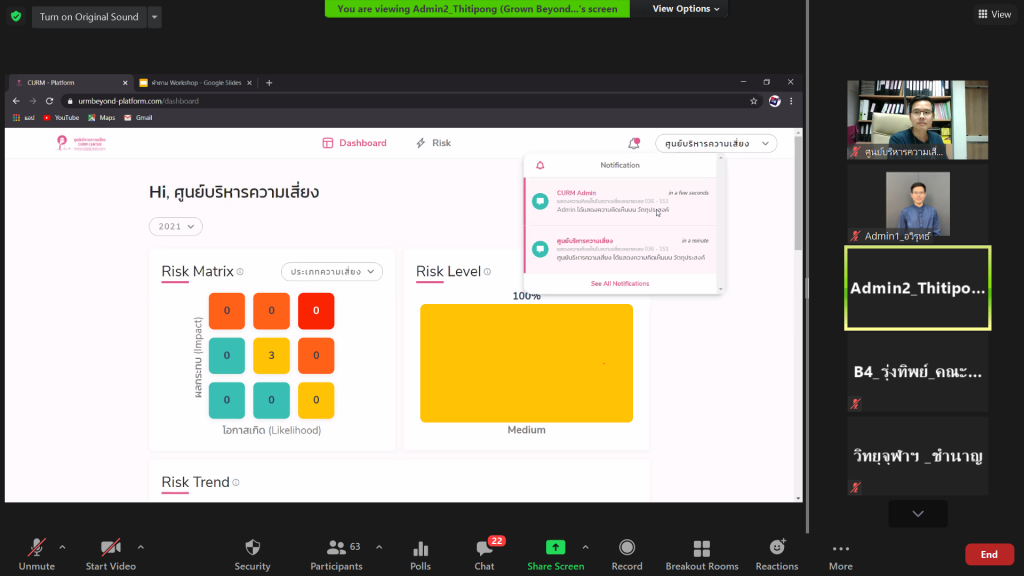Start Video camera
1024x576 pixels.
coord(110,554)
